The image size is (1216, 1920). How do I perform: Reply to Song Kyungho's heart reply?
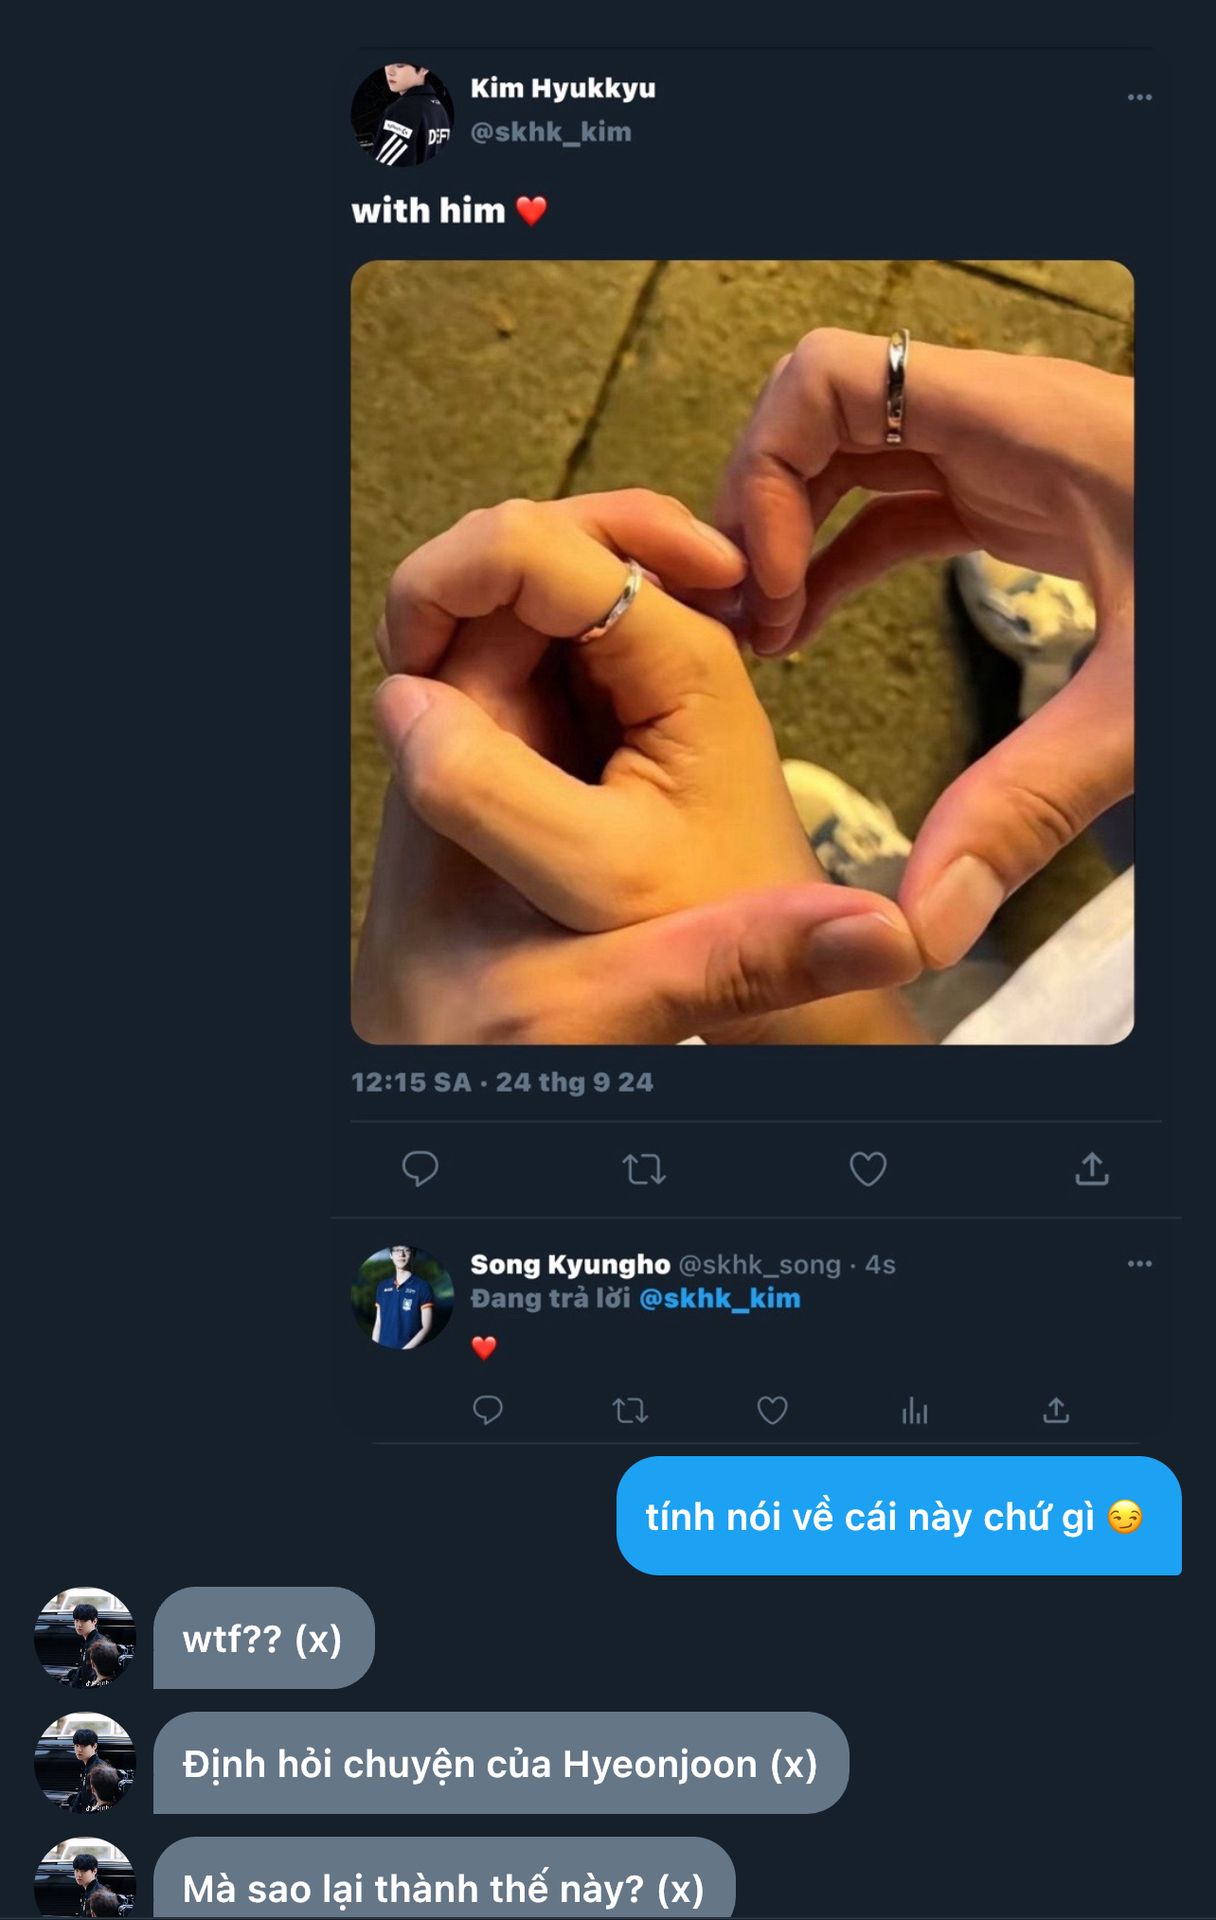[487, 1410]
